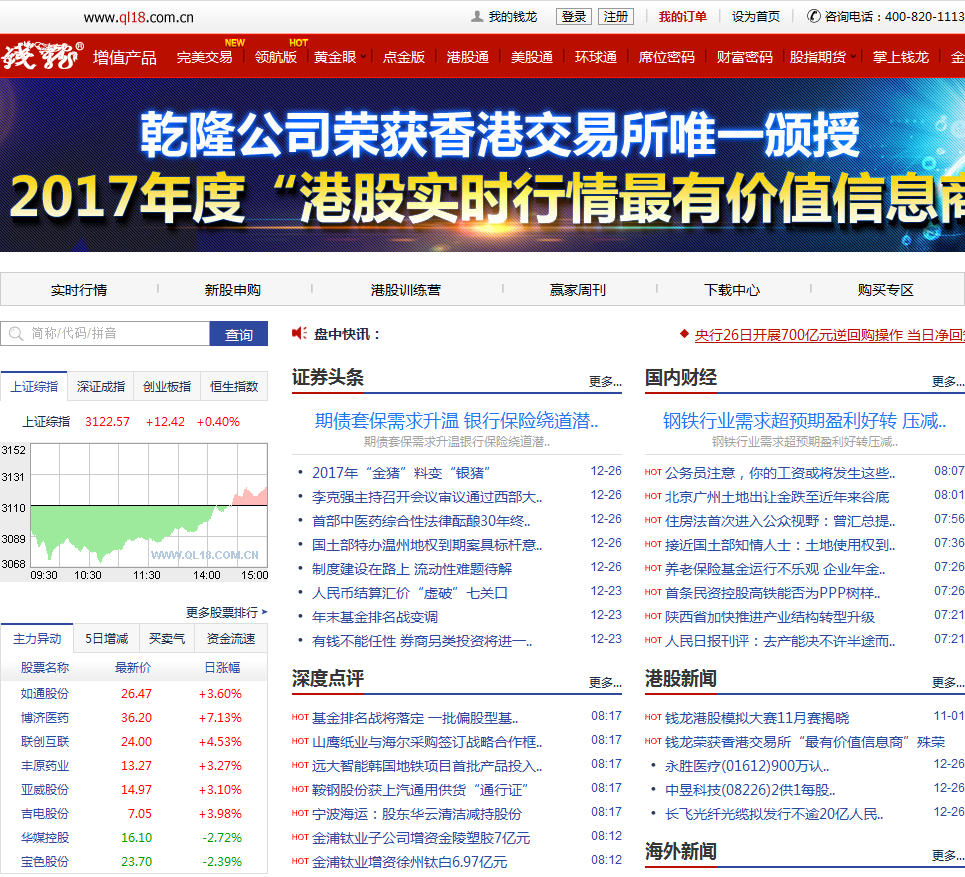This screenshot has width=965, height=877.
Task: Click the 钱龙 logo in the red header
Action: [42, 56]
